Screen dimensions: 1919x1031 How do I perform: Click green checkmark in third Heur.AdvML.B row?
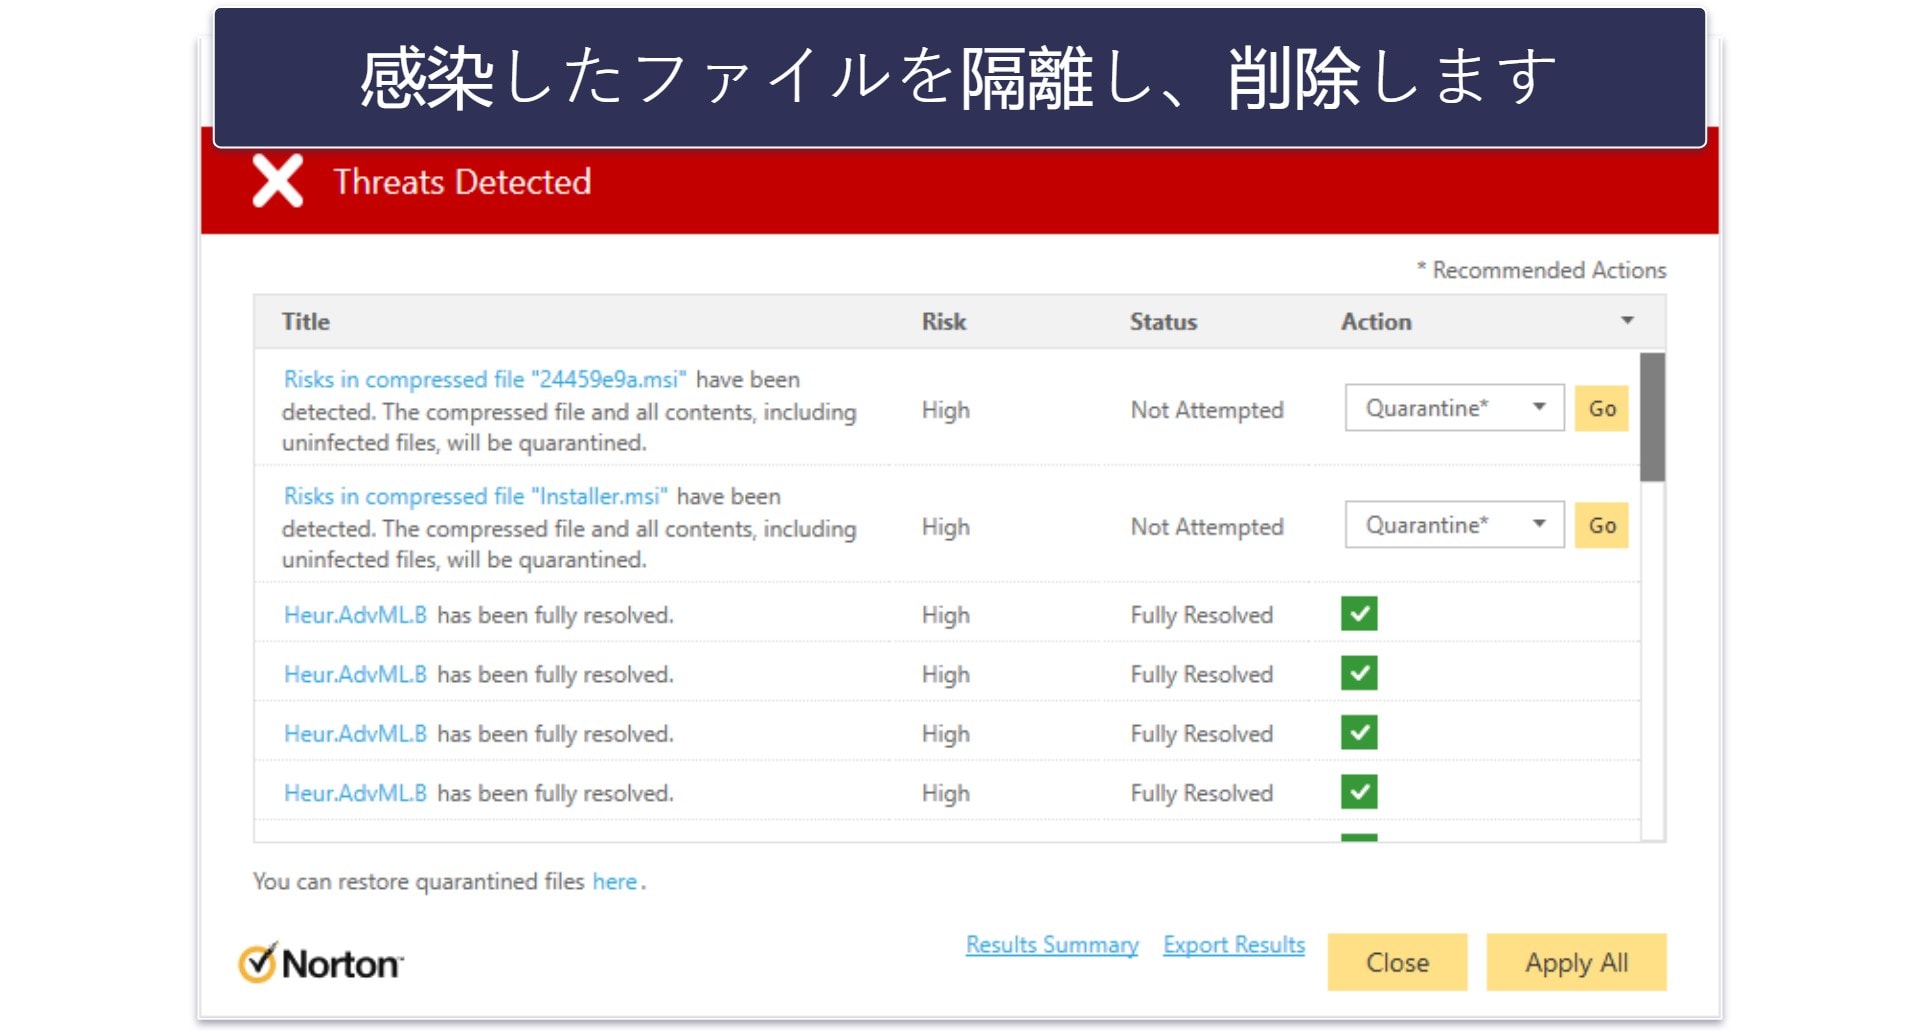tap(1359, 733)
